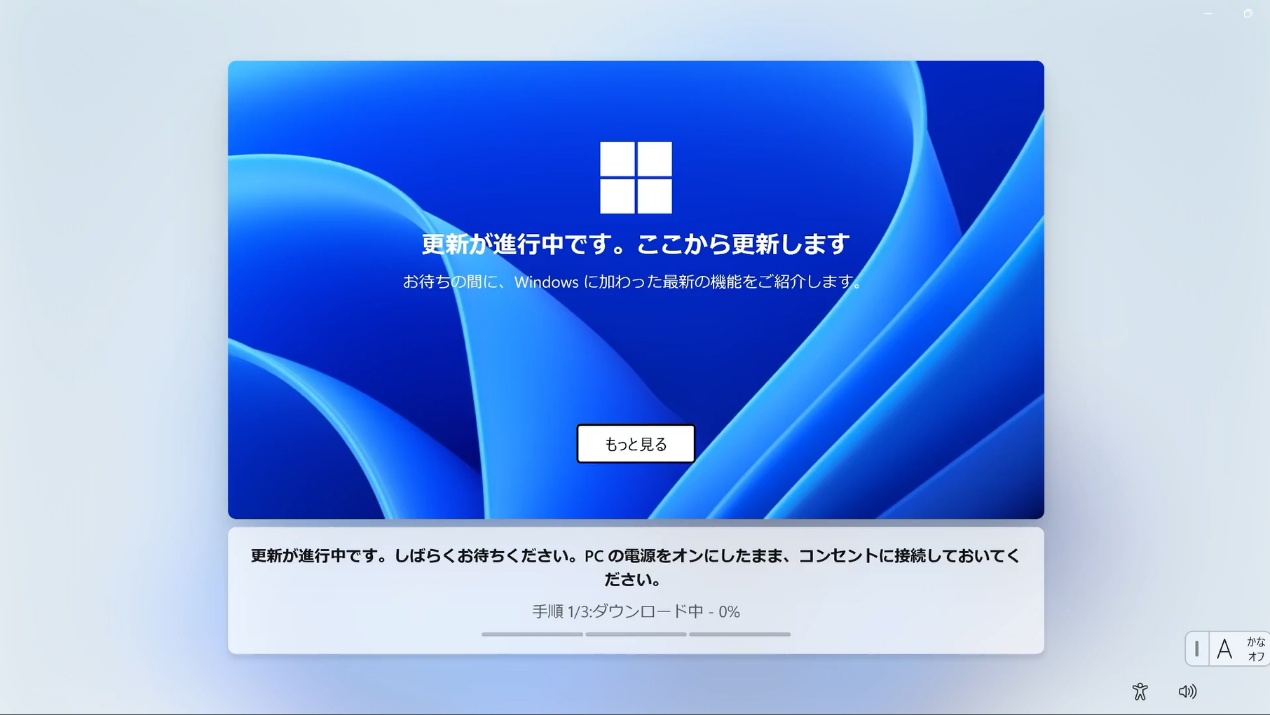1270x715 pixels.
Task: Click the Windows logo on the blue banner
Action: pyautogui.click(x=636, y=177)
